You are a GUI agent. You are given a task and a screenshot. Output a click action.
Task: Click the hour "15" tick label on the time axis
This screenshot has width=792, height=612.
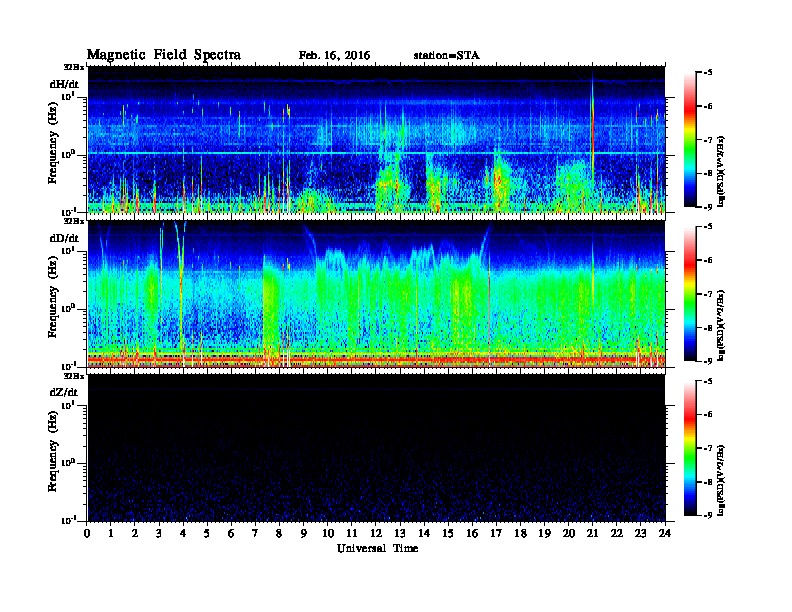point(448,533)
